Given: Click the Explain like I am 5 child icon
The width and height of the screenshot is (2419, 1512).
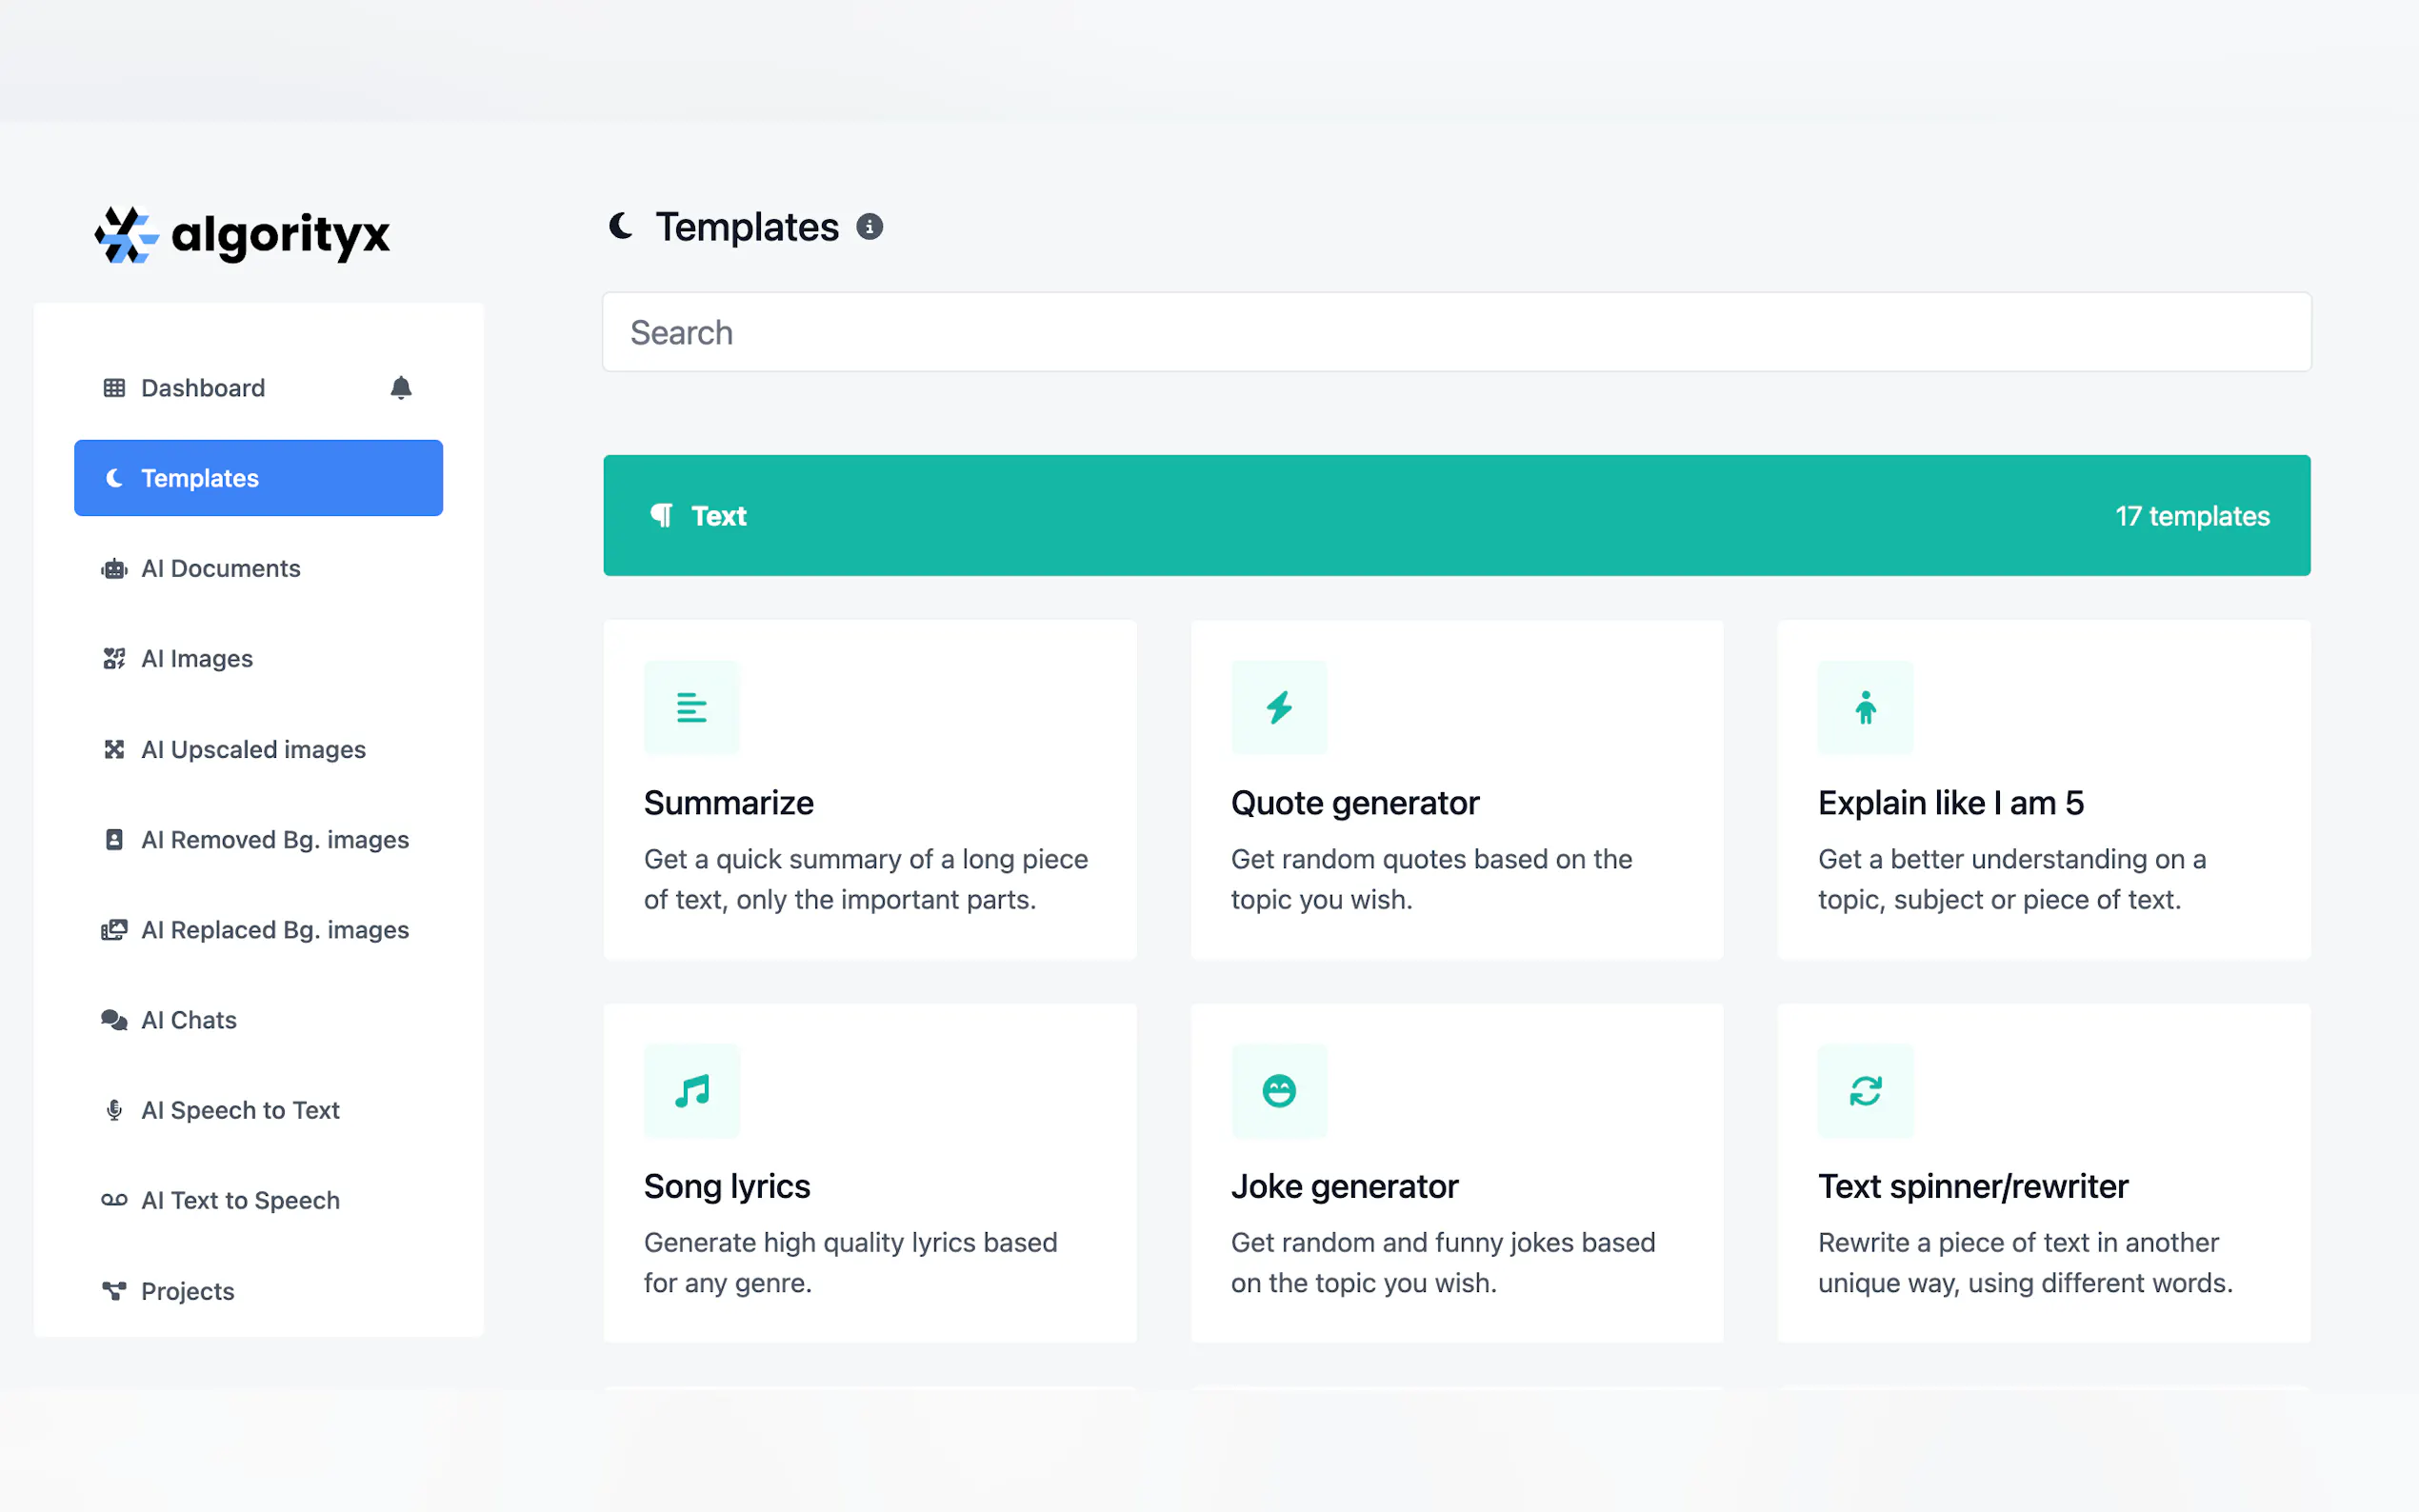Looking at the screenshot, I should click(1865, 708).
